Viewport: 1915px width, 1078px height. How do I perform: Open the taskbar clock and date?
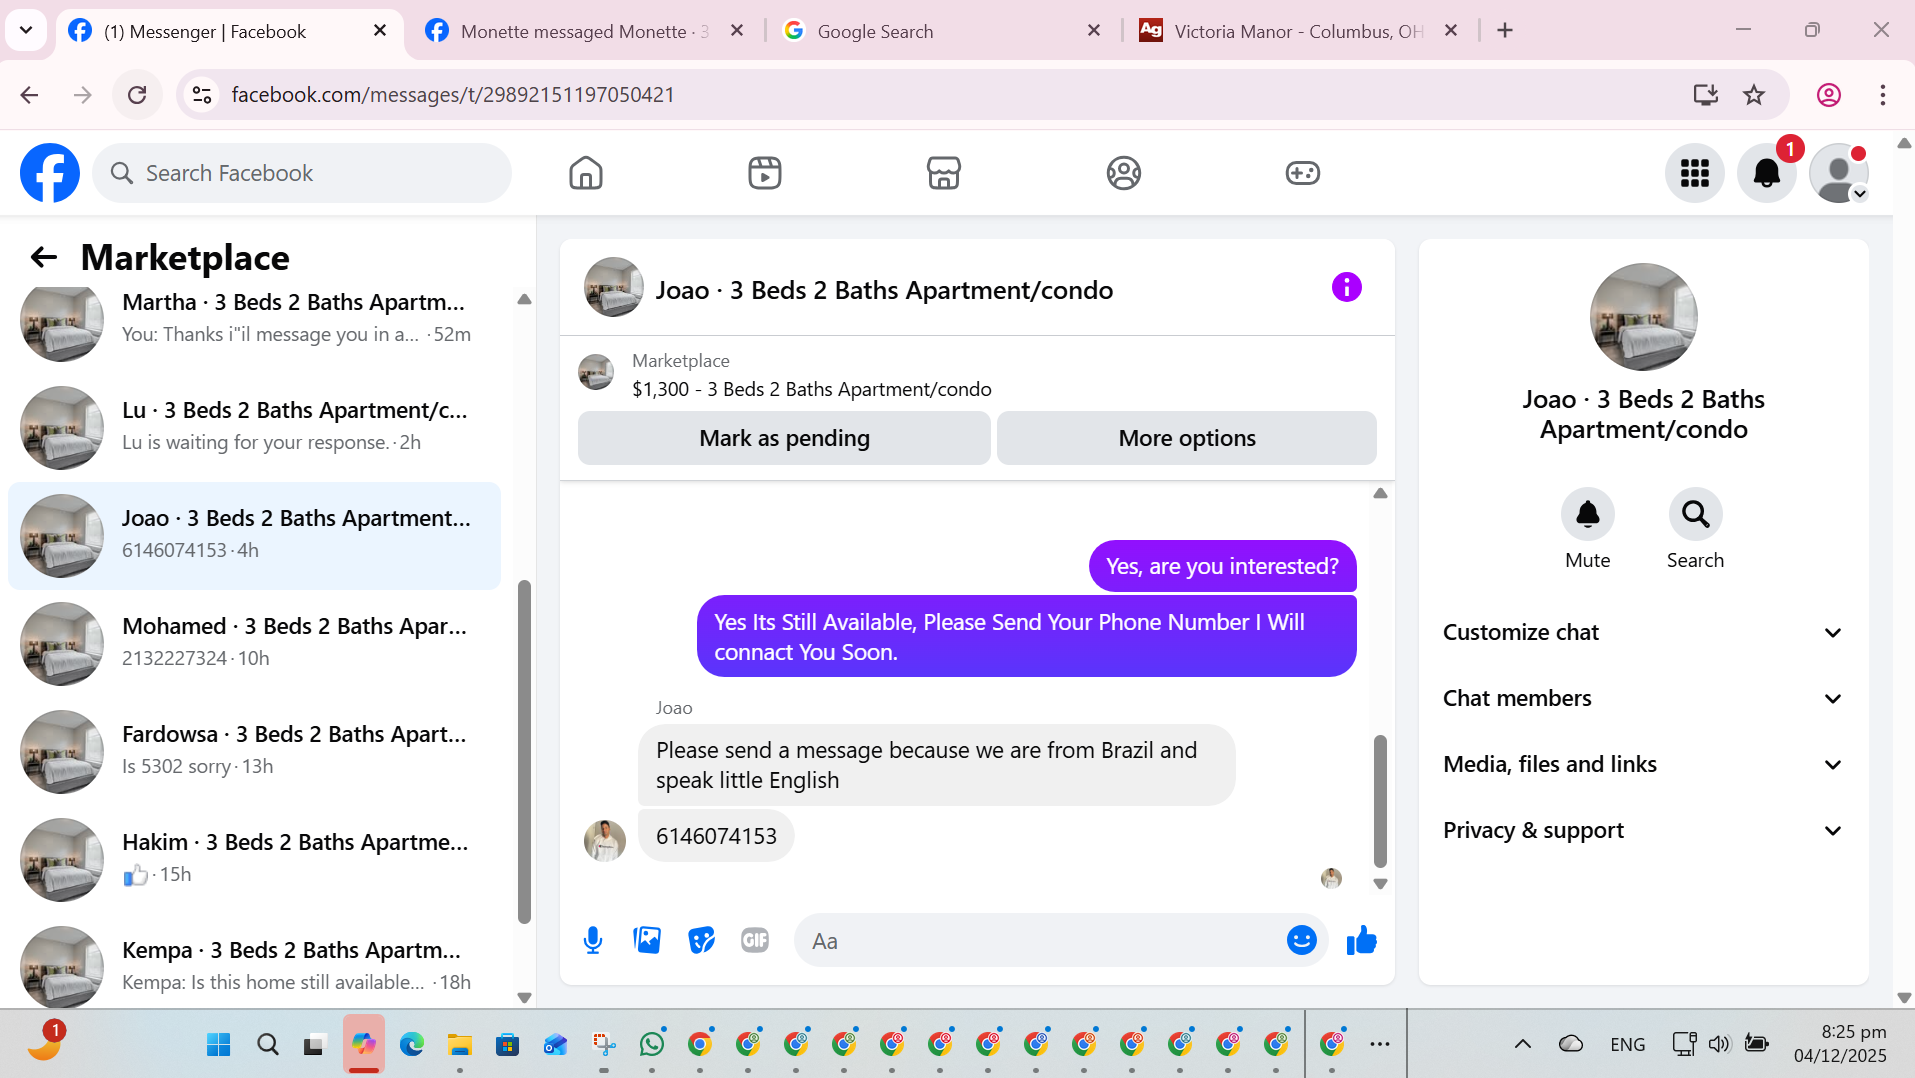click(1840, 1043)
